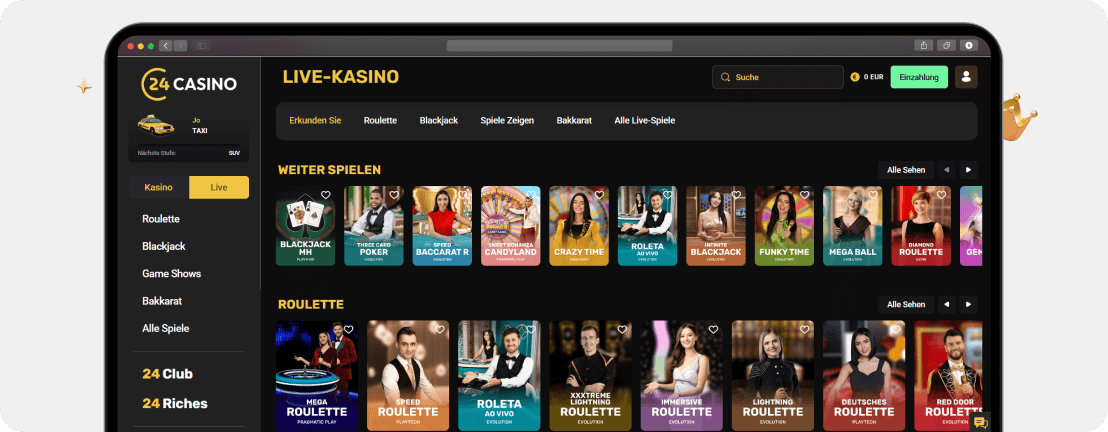The image size is (1108, 432).
Task: Click the EUR coin balance icon
Action: pyautogui.click(x=854, y=77)
